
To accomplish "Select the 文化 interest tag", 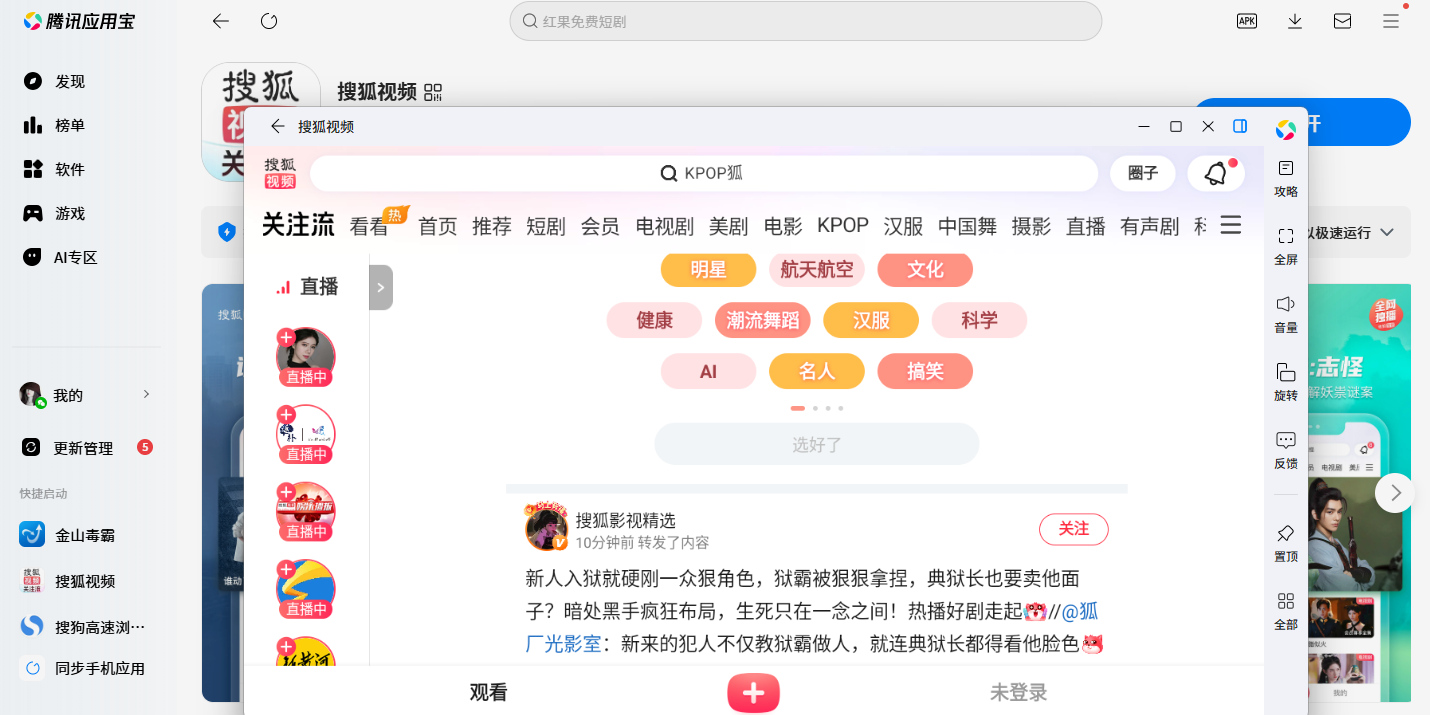I will pyautogui.click(x=925, y=269).
